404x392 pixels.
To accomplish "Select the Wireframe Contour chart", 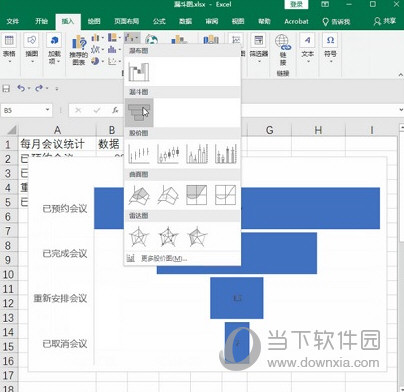I will [x=226, y=195].
